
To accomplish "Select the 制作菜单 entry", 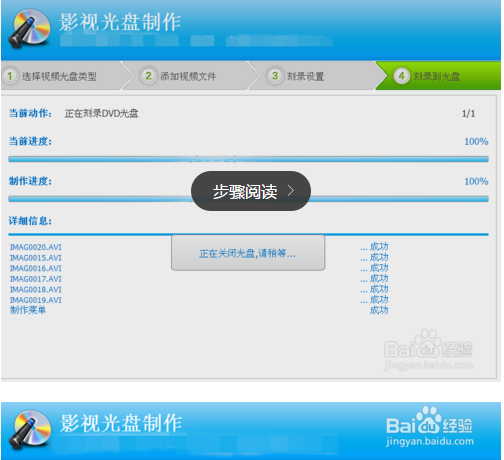I will pos(28,310).
